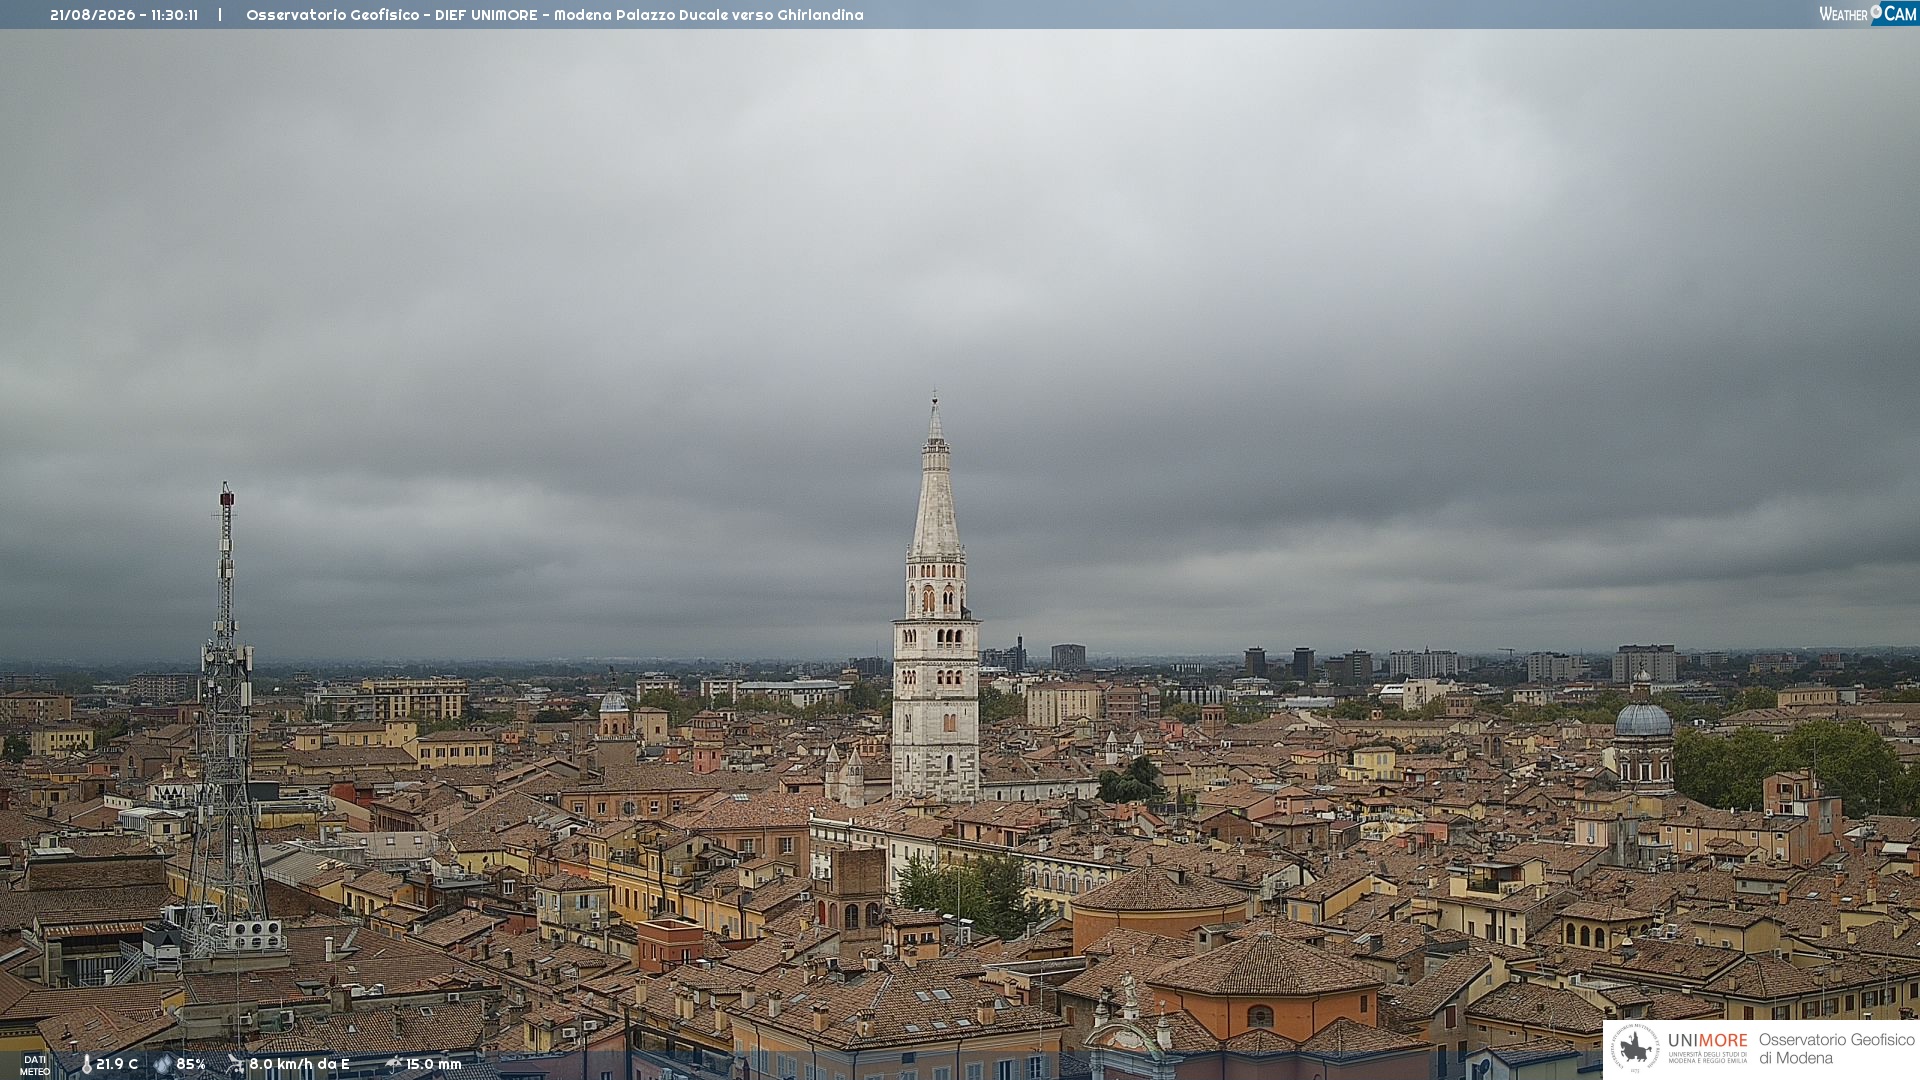1920x1080 pixels.
Task: Click the rainfall umbrella icon
Action: click(393, 1064)
